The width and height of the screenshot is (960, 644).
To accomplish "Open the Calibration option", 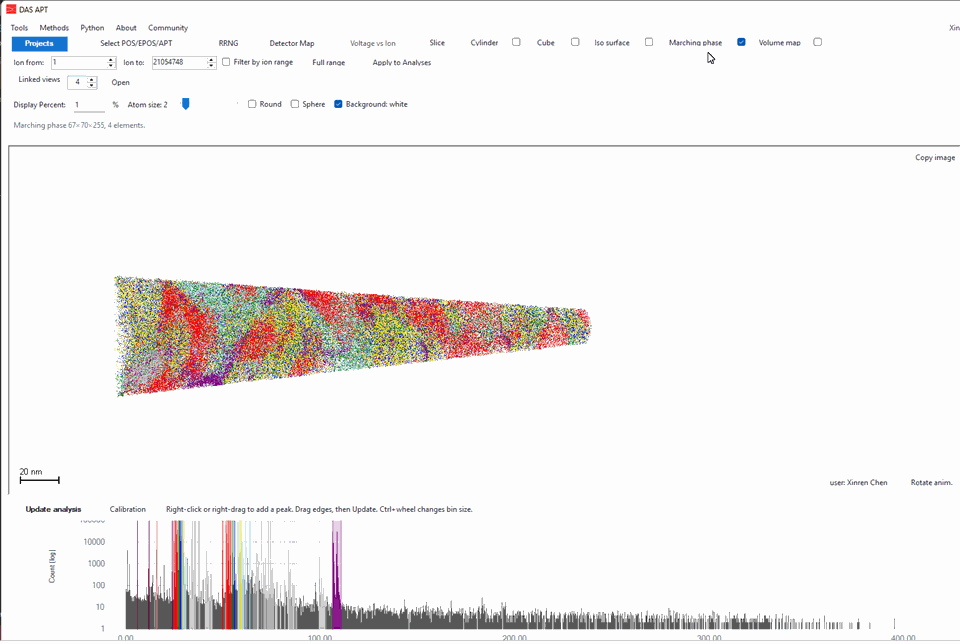I will click(127, 509).
